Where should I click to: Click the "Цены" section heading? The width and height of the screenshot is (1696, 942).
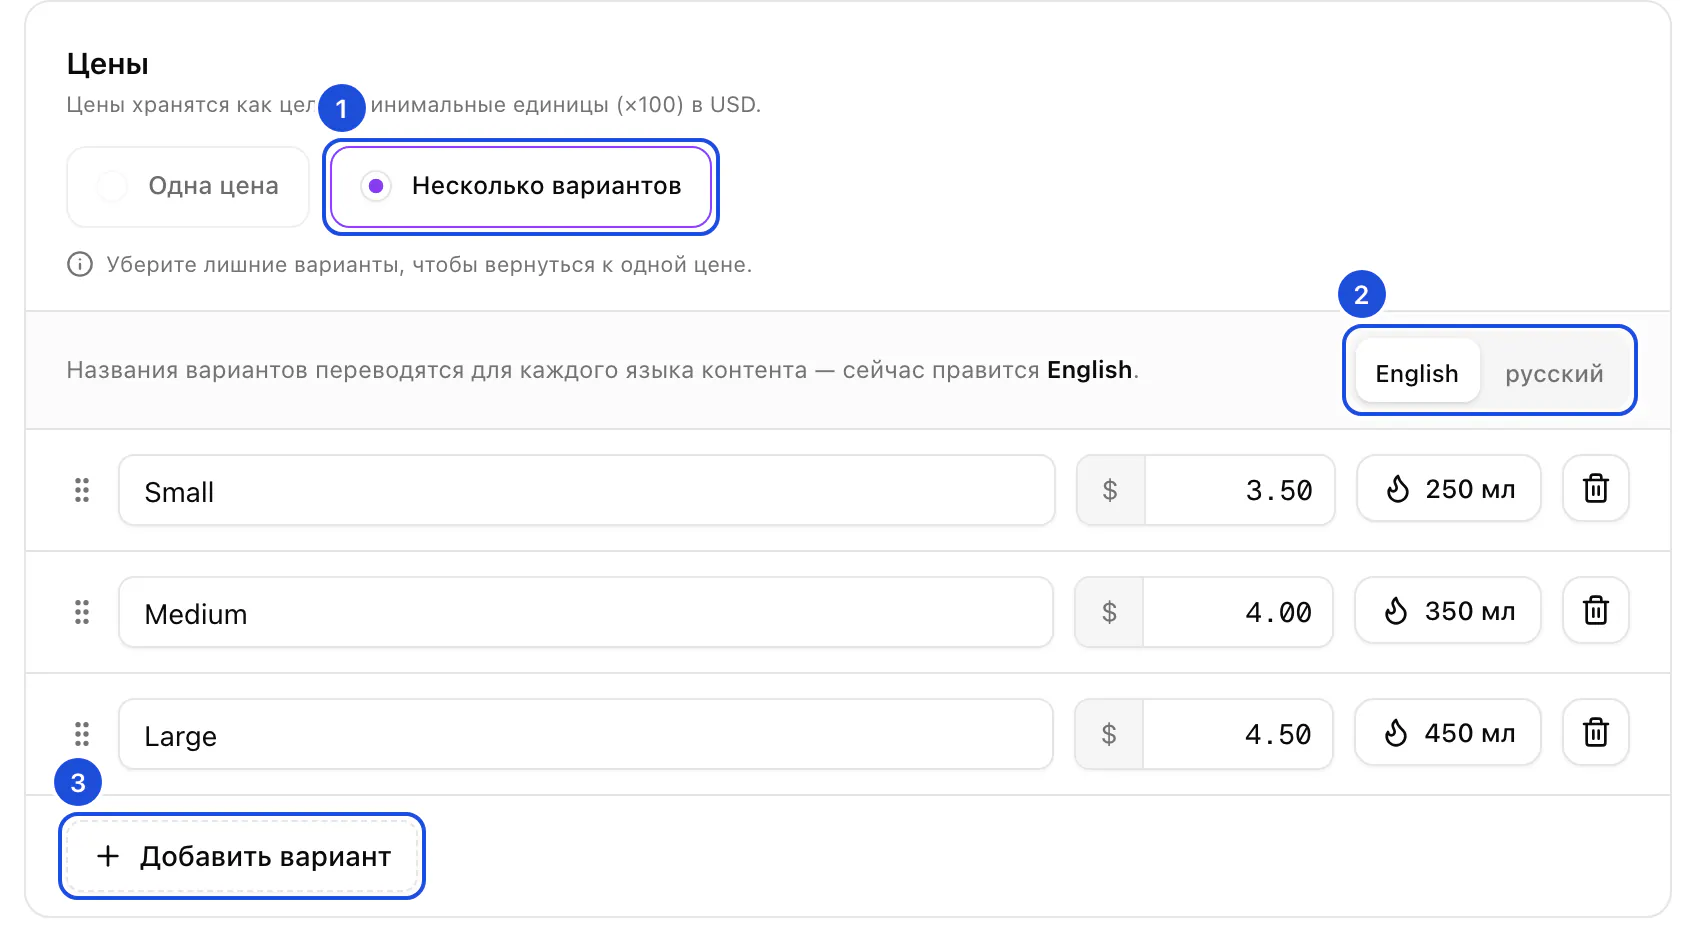pos(108,64)
